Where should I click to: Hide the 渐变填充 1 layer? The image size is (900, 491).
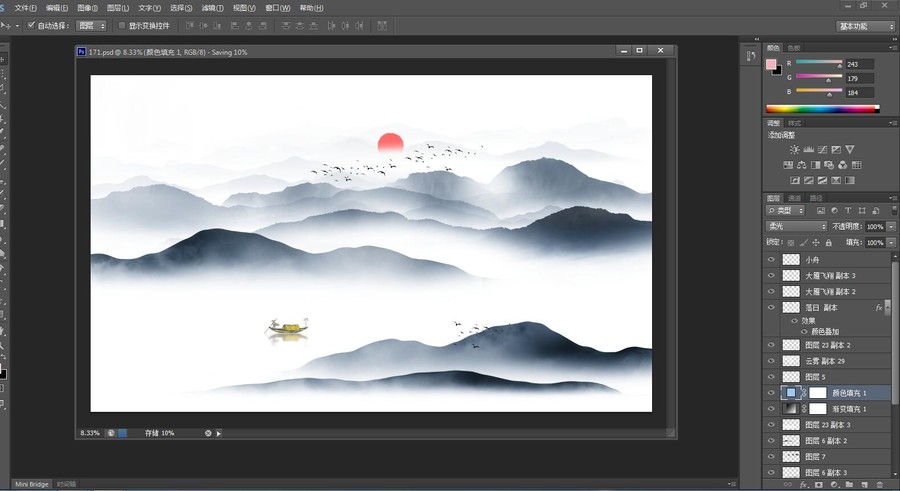[771, 409]
